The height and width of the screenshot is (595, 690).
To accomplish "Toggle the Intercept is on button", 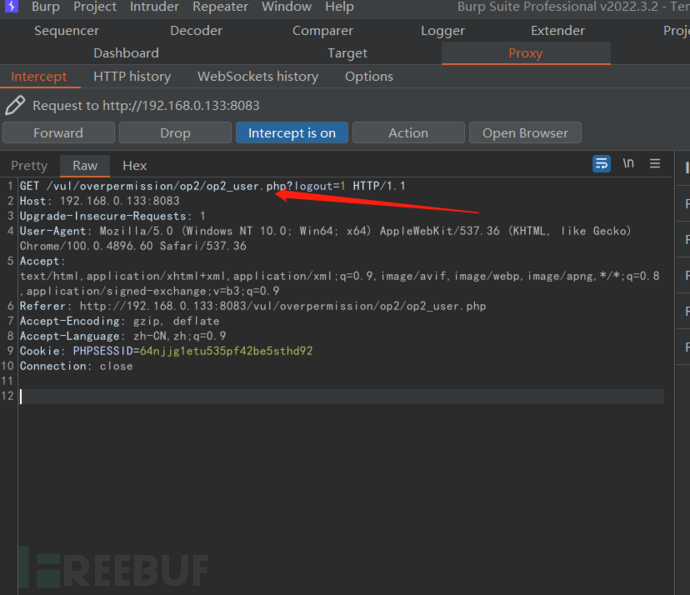I will (292, 133).
